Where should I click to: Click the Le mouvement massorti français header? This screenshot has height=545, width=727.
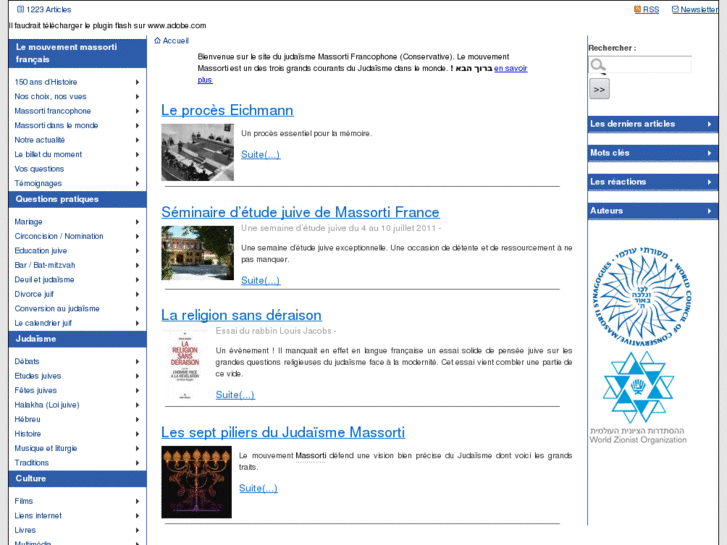point(77,53)
